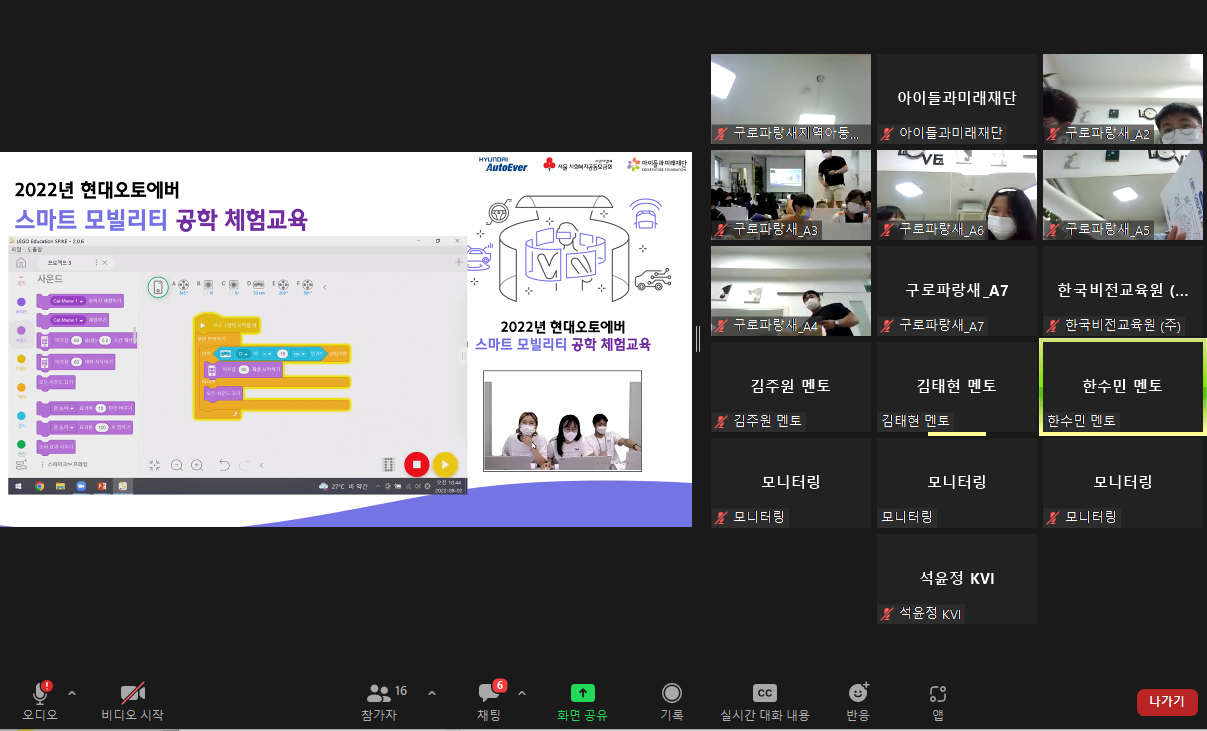
Task: Click muted mic icon on 김주원 멘토 tile
Action: click(720, 421)
